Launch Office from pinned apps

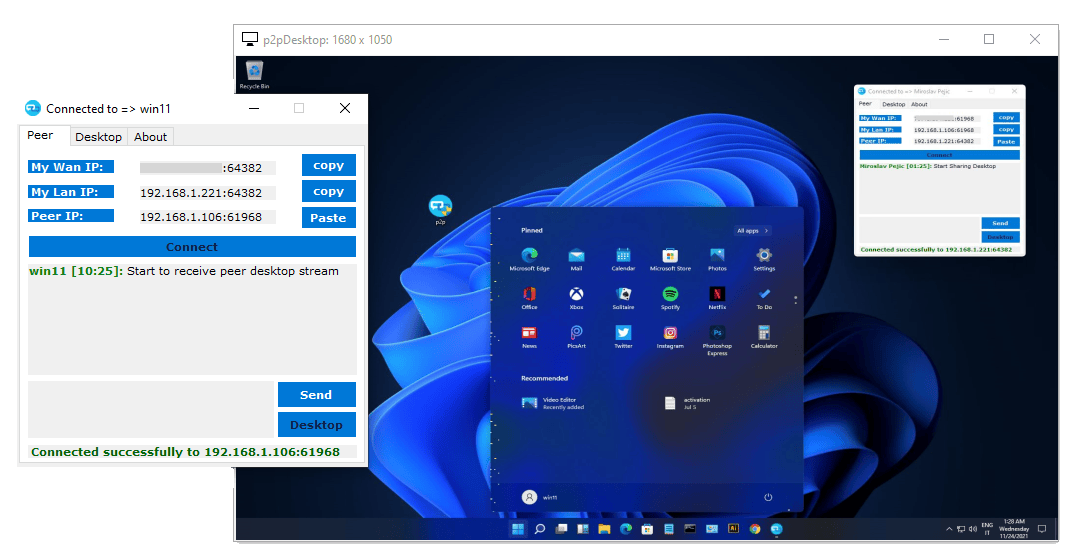click(x=529, y=298)
